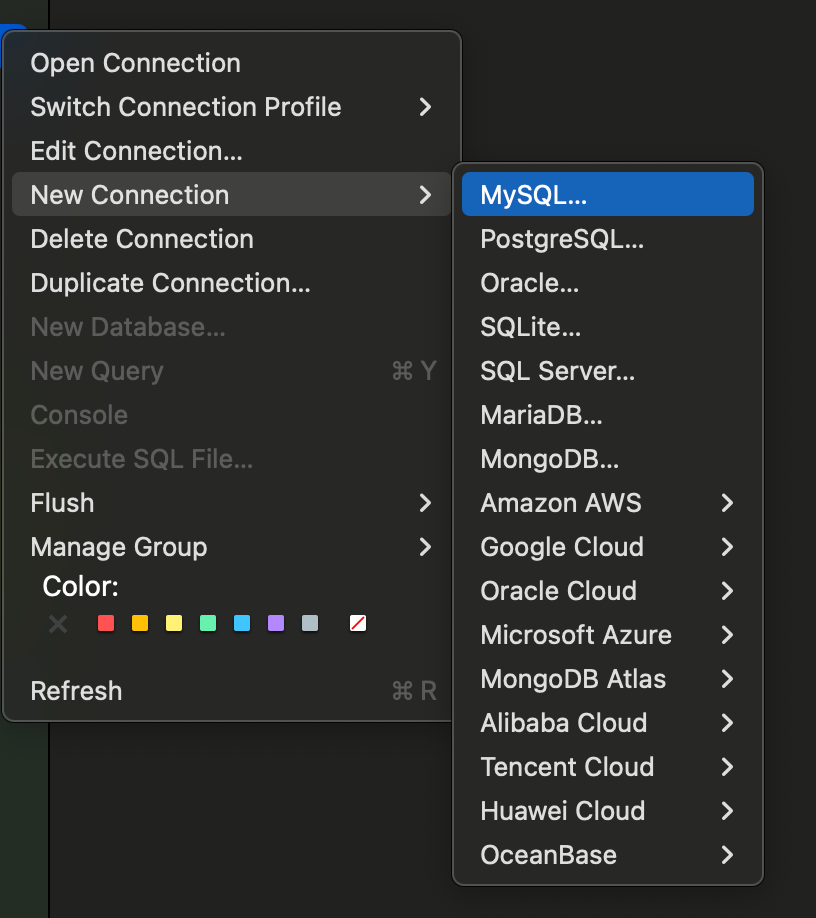Select the green color swatch

tap(208, 624)
